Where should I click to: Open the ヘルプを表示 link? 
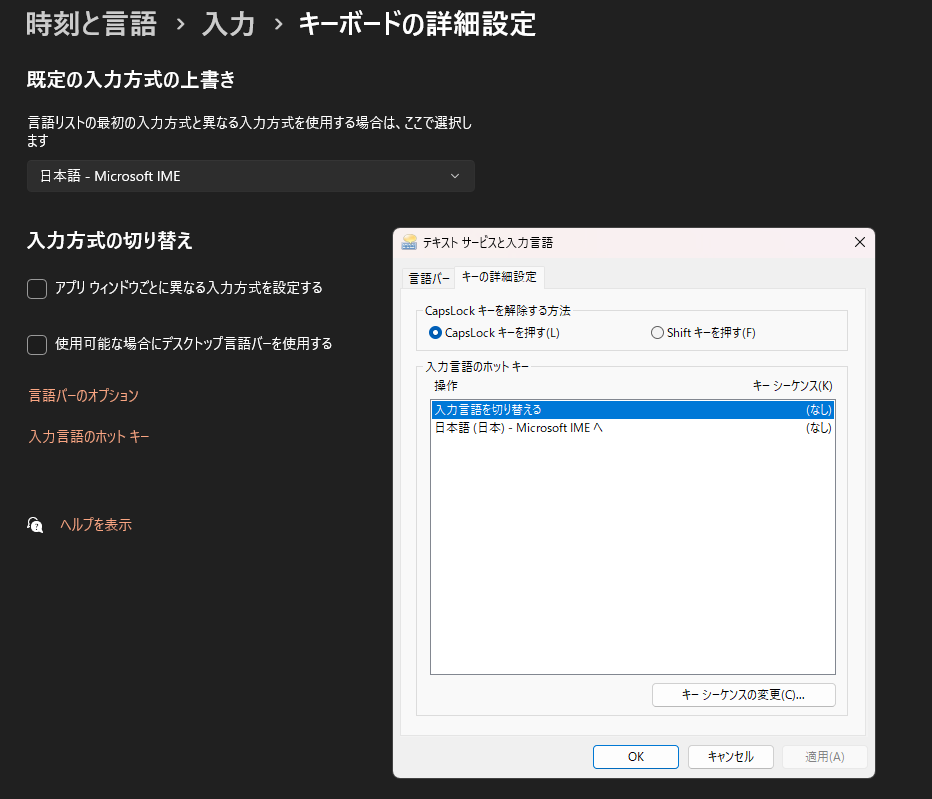click(96, 524)
